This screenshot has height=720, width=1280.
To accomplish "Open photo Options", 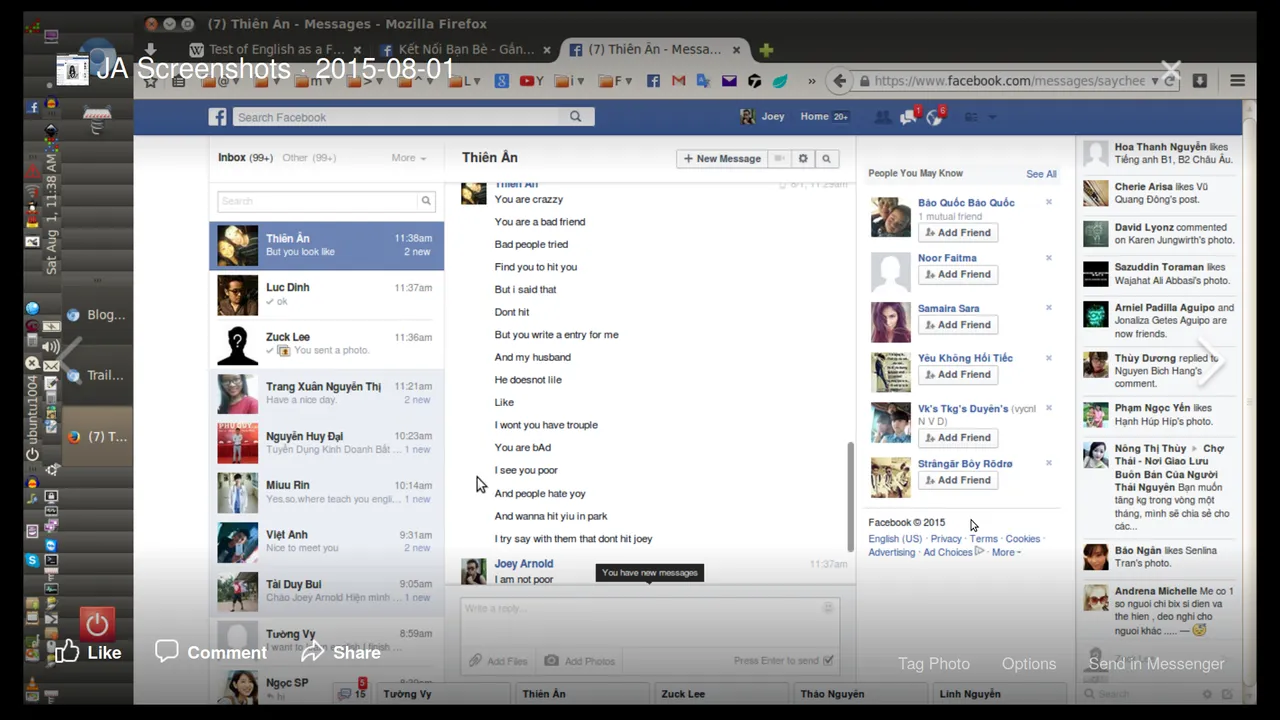I will point(1028,663).
